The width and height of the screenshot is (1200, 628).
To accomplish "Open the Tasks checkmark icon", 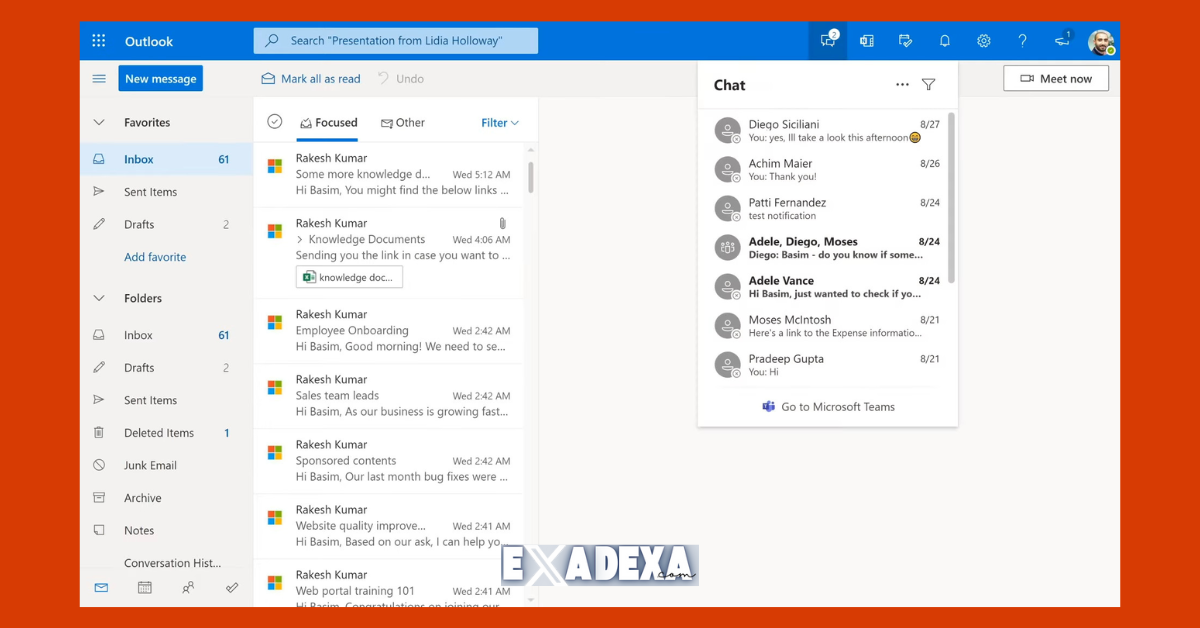I will [231, 588].
